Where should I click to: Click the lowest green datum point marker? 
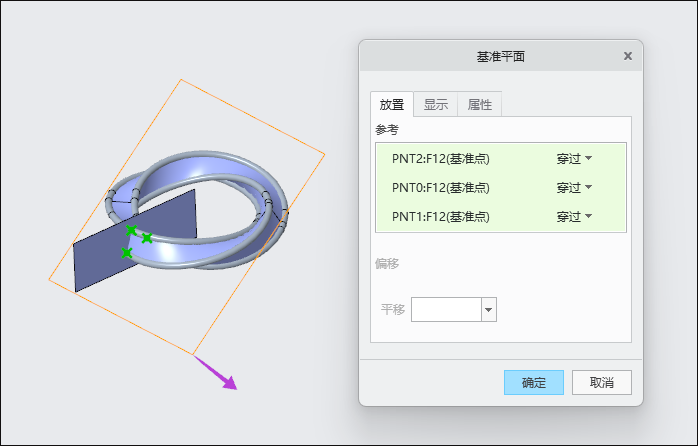point(126,253)
